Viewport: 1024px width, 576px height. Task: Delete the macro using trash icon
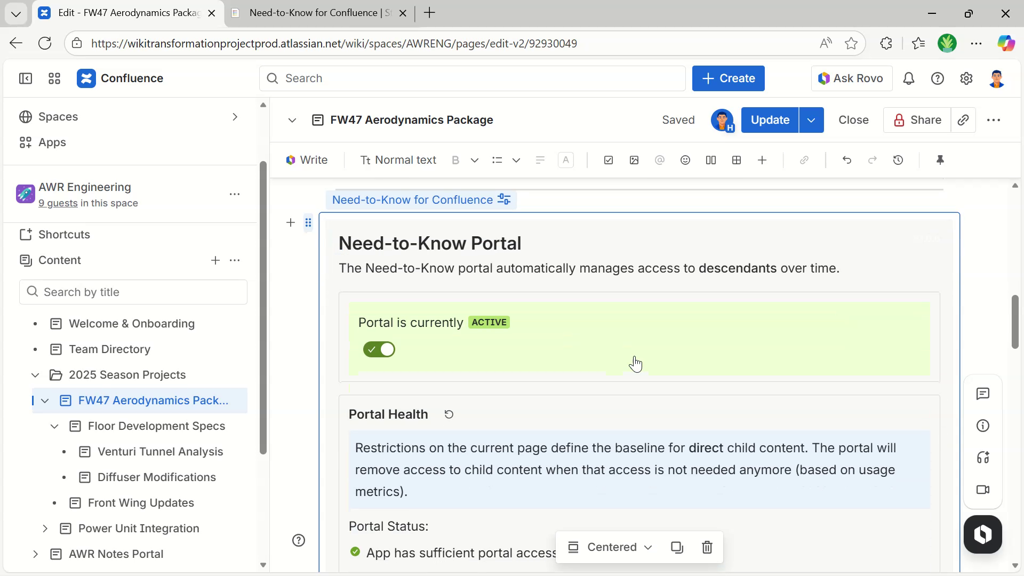point(707,547)
